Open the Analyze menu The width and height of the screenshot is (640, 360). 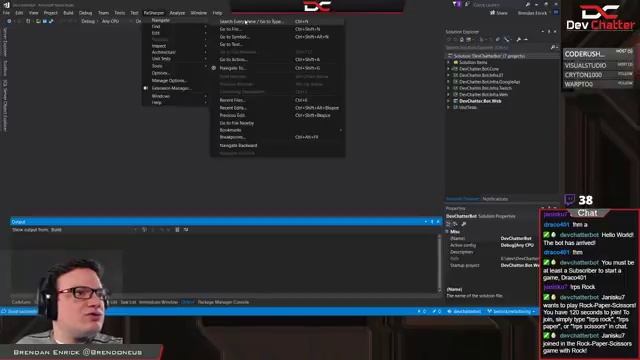tap(177, 13)
